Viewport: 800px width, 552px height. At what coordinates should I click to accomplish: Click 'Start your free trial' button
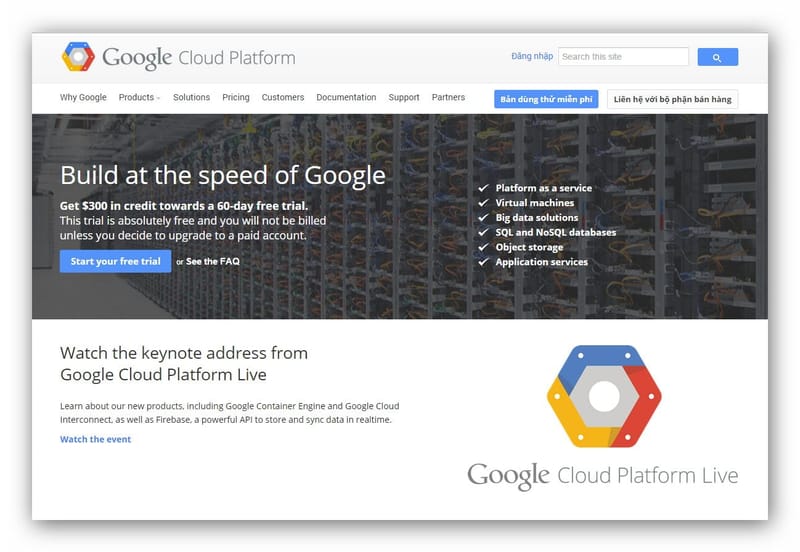(115, 261)
